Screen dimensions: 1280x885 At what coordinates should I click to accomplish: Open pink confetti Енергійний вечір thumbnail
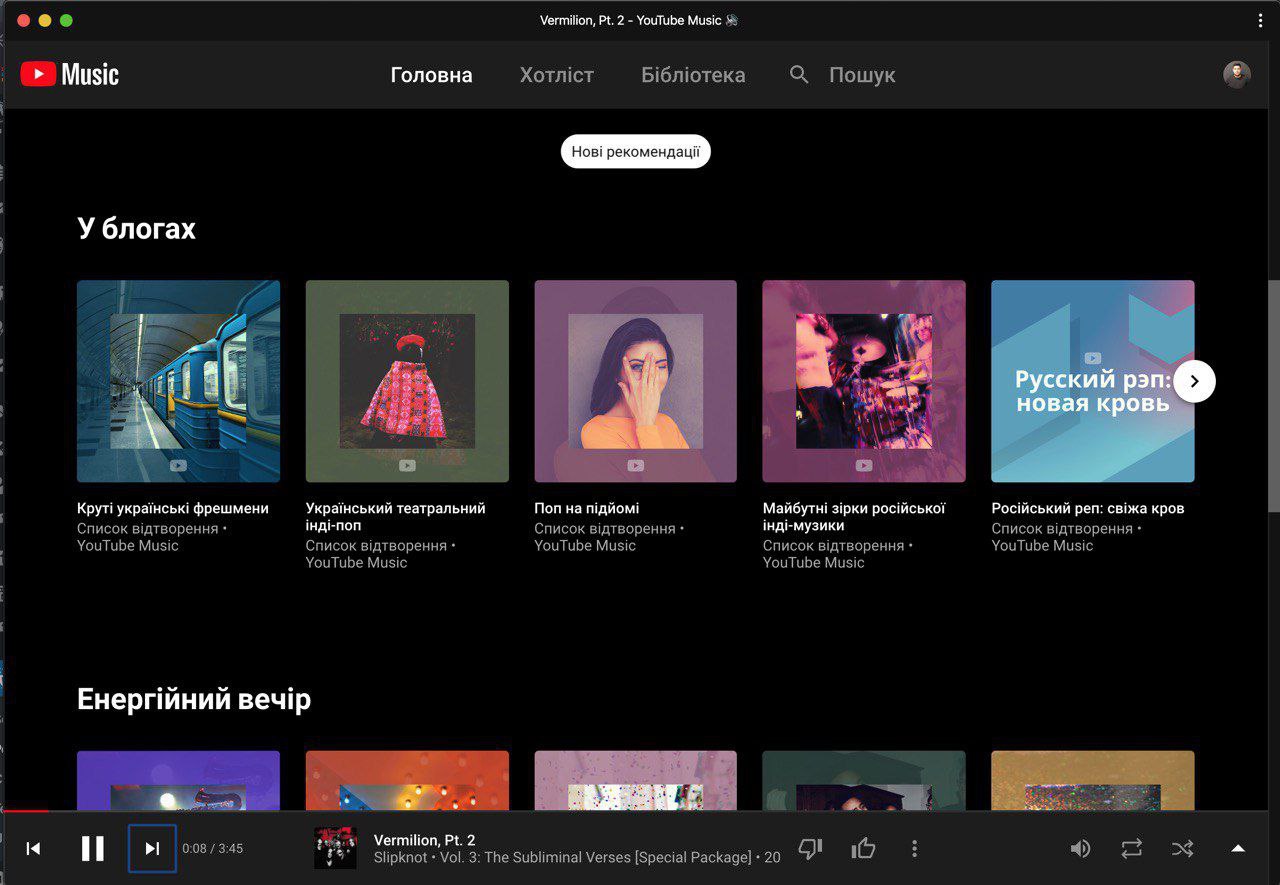(x=635, y=780)
